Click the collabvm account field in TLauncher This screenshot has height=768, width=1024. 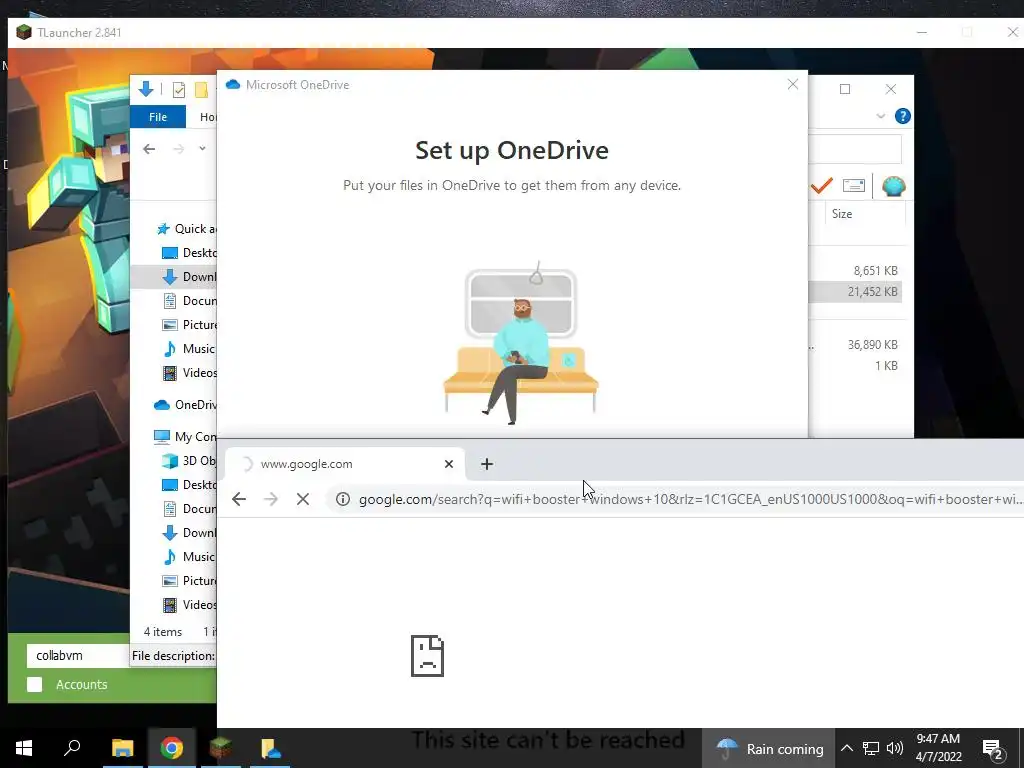pyautogui.click(x=78, y=656)
